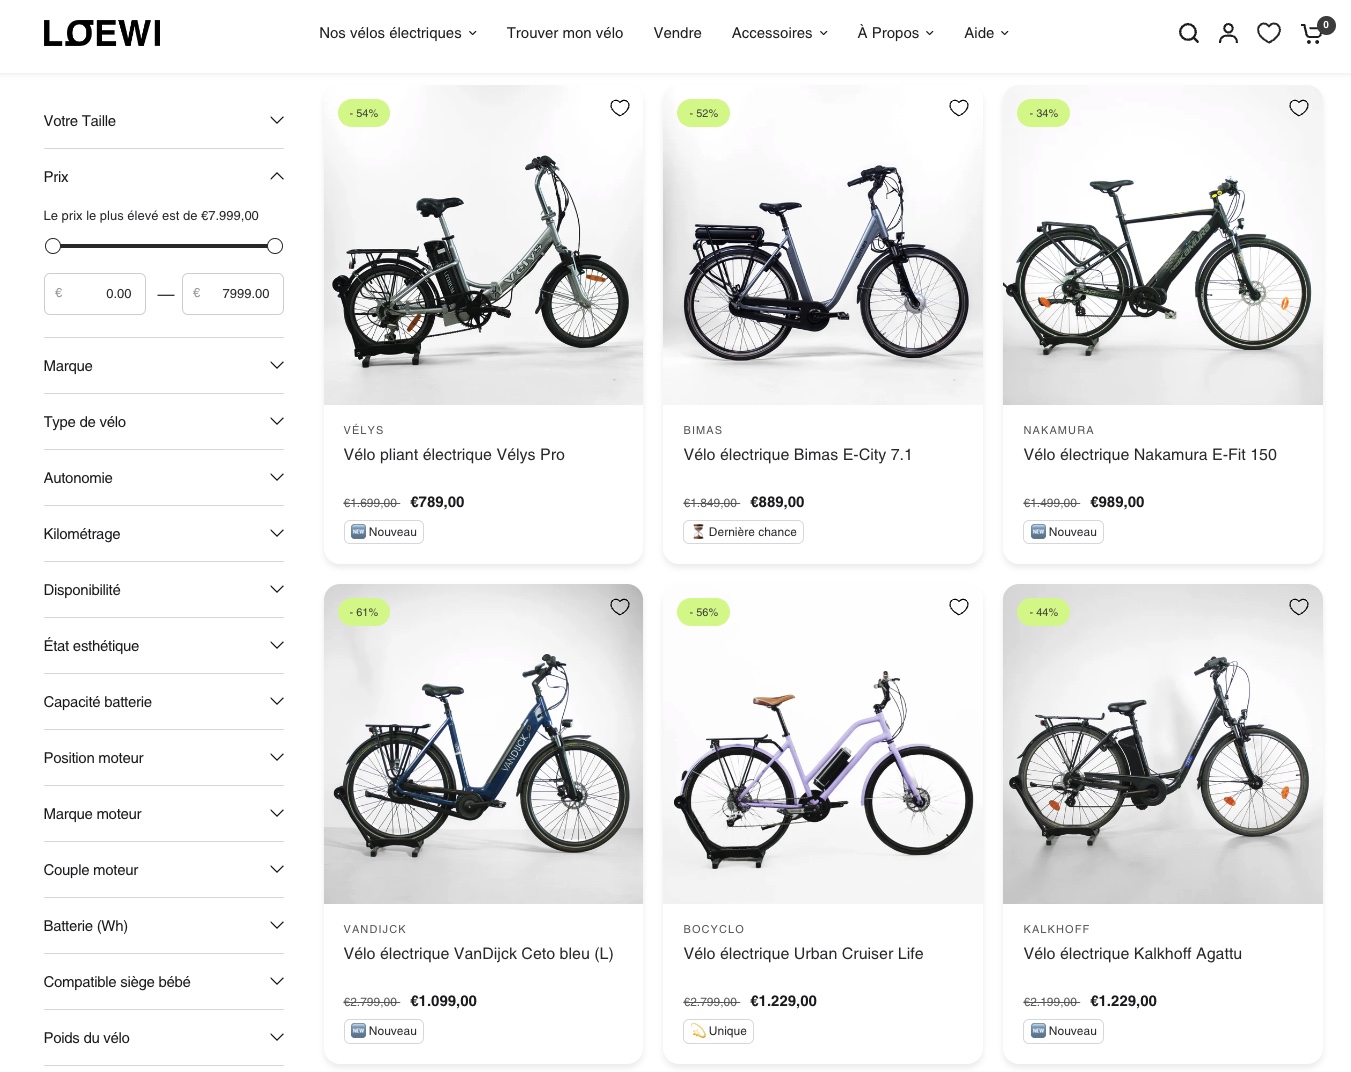Screen dimensions: 1351x1072
Task: Click the minimum price input field
Action: pos(95,294)
